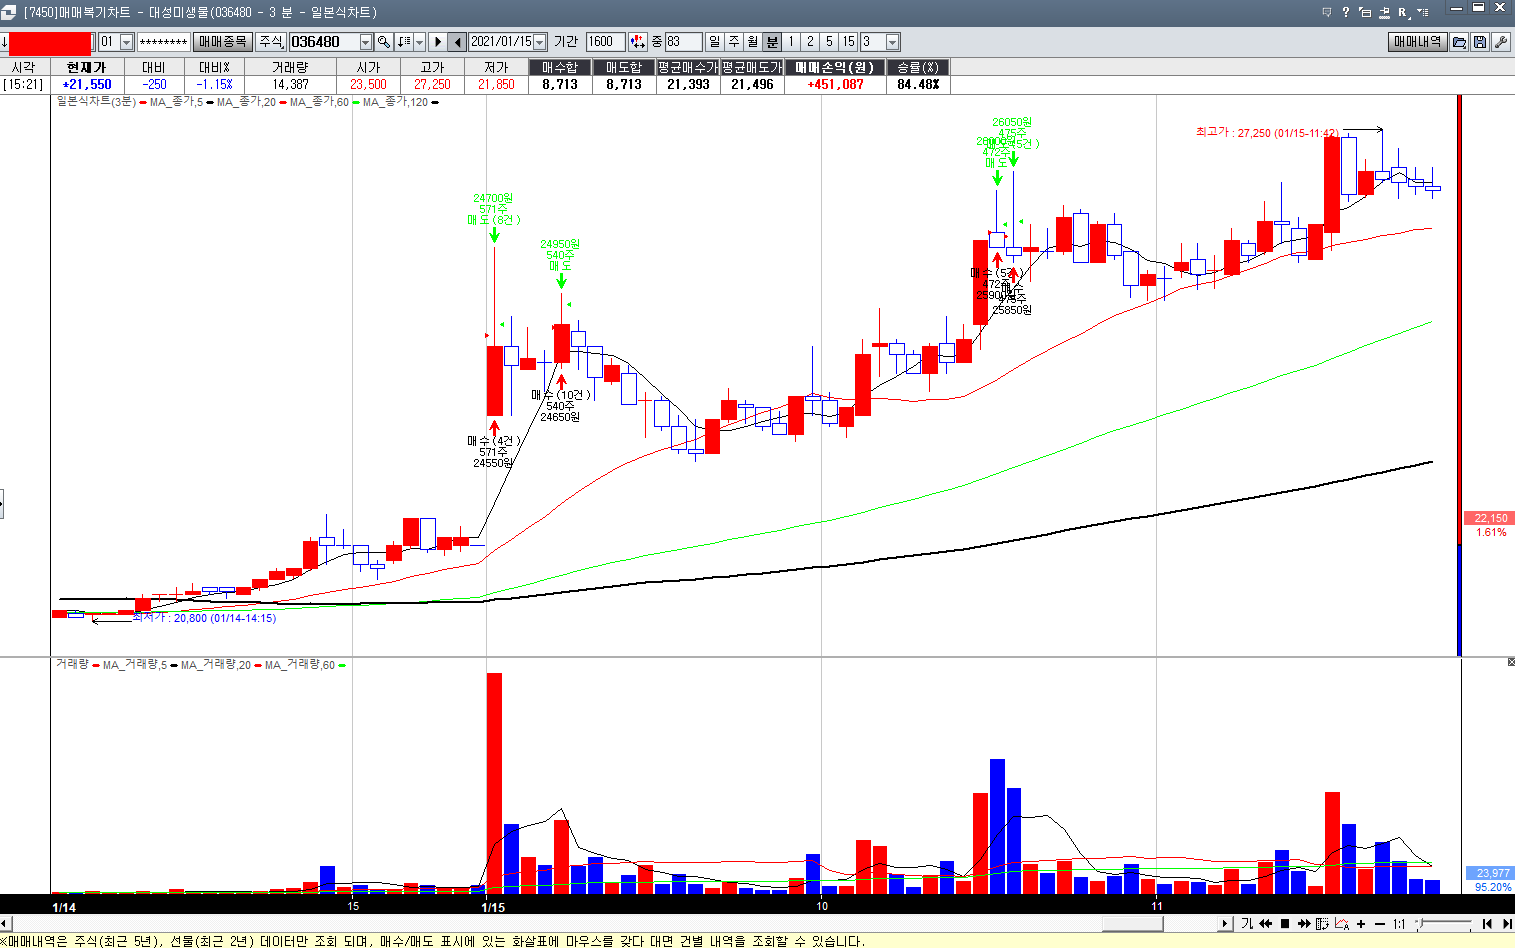
Task: Click the question mark help icon
Action: [x=1346, y=12]
